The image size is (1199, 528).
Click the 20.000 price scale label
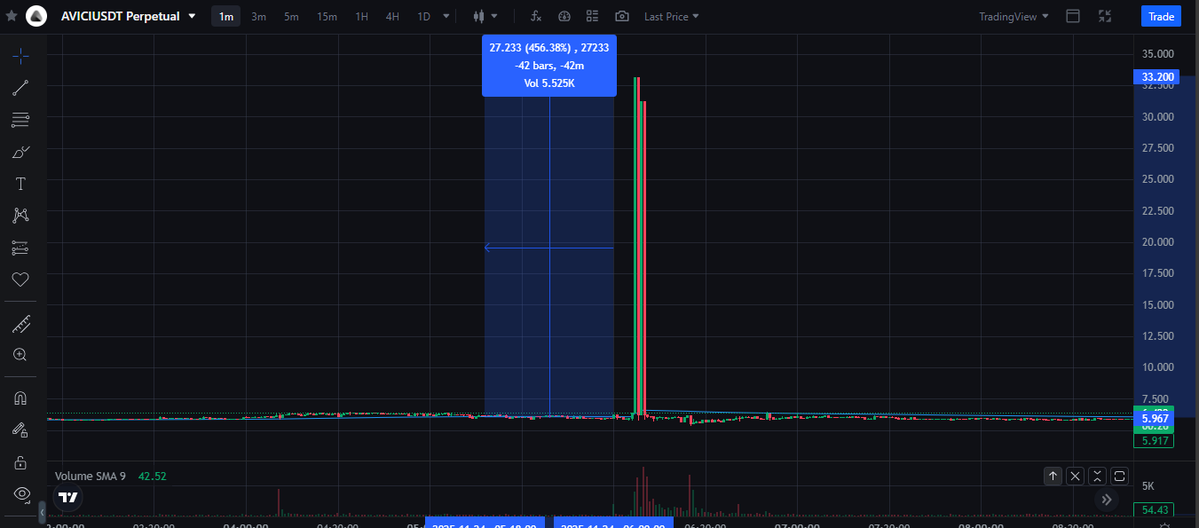pyautogui.click(x=1158, y=242)
